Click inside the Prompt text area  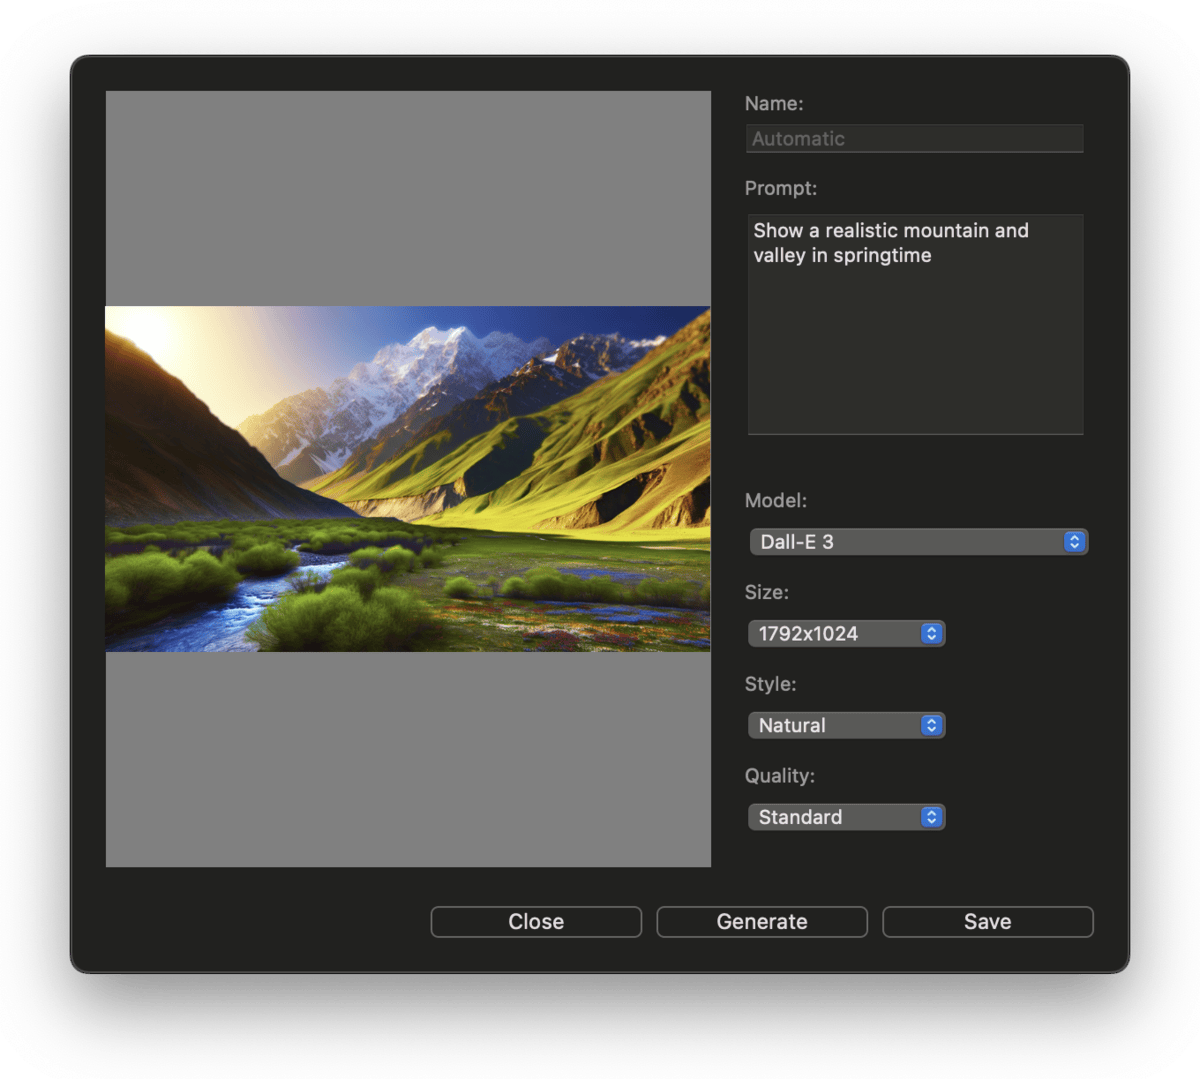tap(914, 340)
